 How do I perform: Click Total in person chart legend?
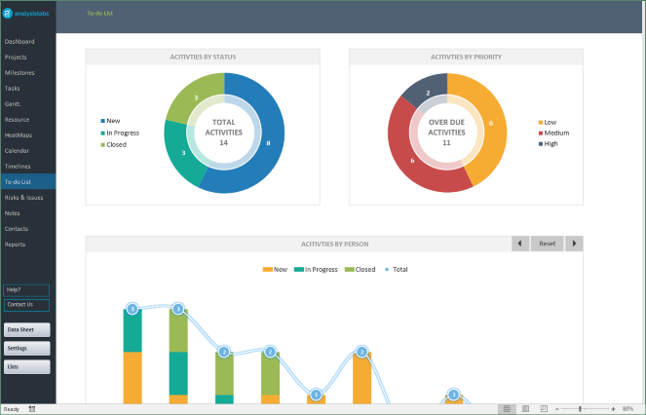(396, 270)
